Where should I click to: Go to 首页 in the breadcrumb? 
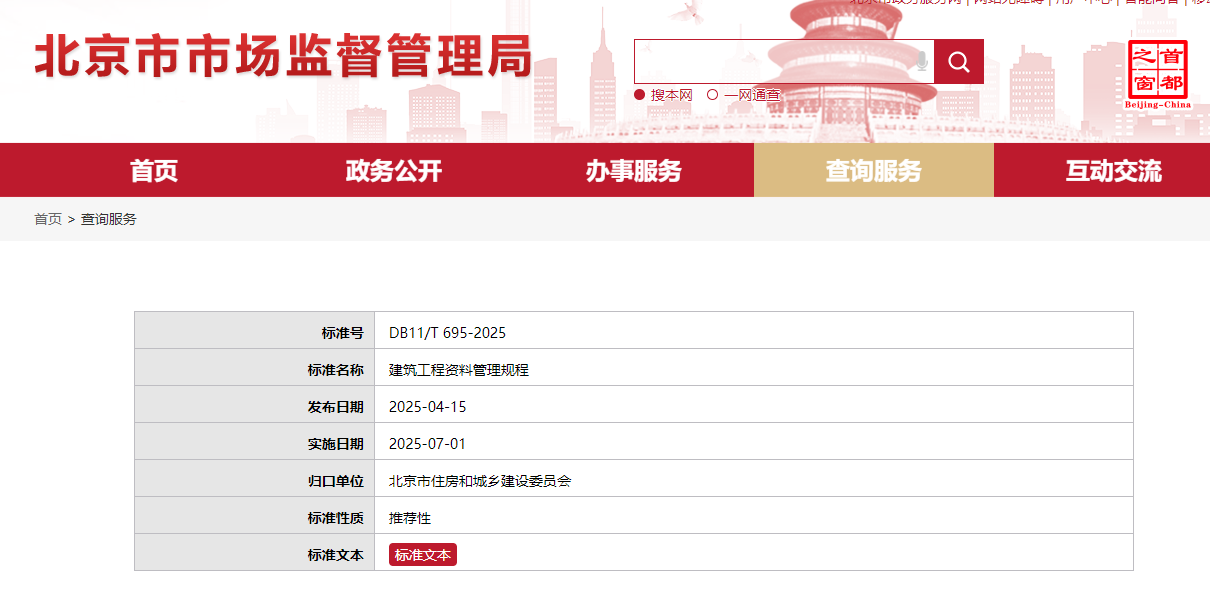(x=48, y=219)
